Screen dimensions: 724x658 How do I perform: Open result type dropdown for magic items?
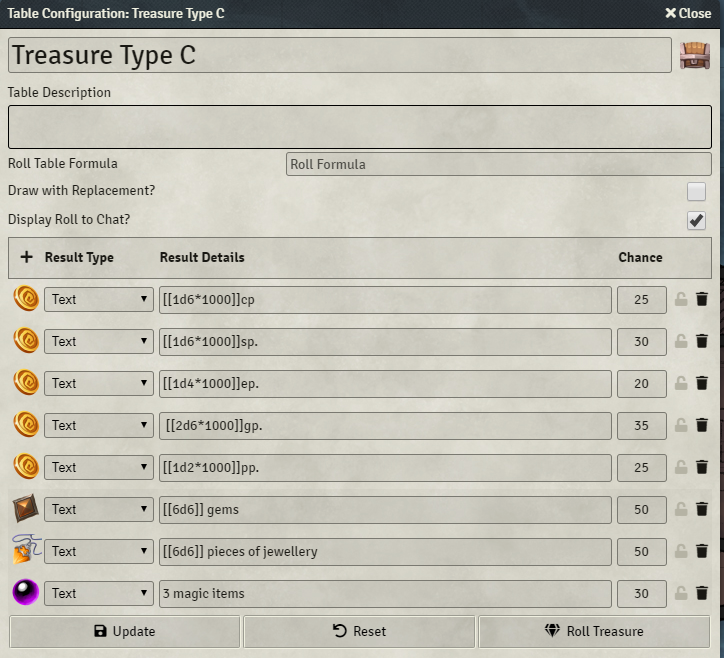pos(98,593)
